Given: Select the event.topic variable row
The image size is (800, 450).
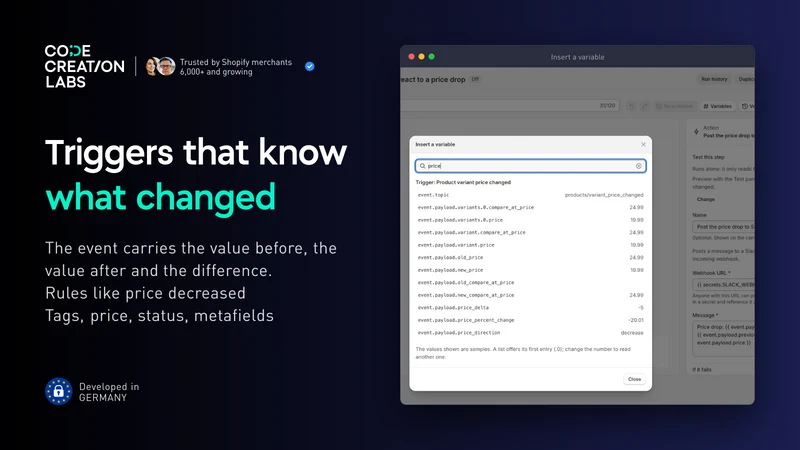Looking at the screenshot, I should (531, 195).
